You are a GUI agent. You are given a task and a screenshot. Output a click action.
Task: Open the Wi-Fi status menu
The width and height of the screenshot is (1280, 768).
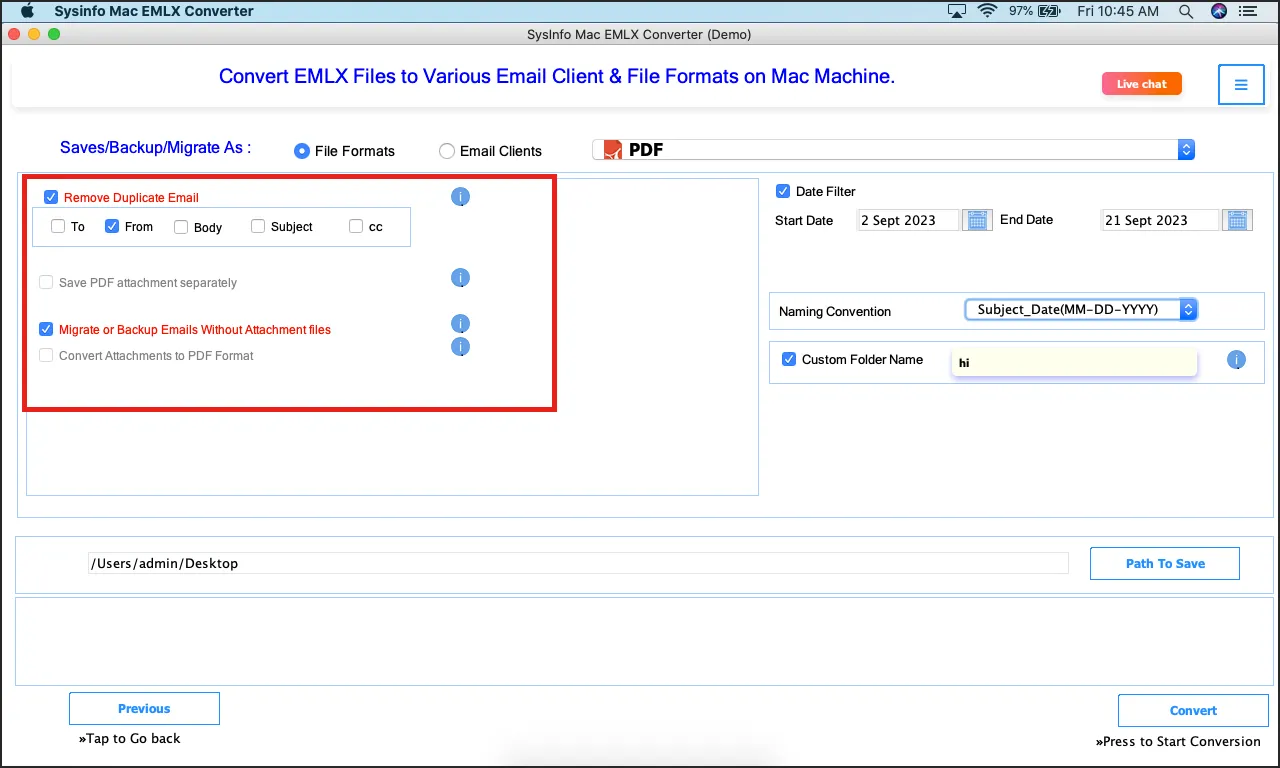pyautogui.click(x=988, y=11)
